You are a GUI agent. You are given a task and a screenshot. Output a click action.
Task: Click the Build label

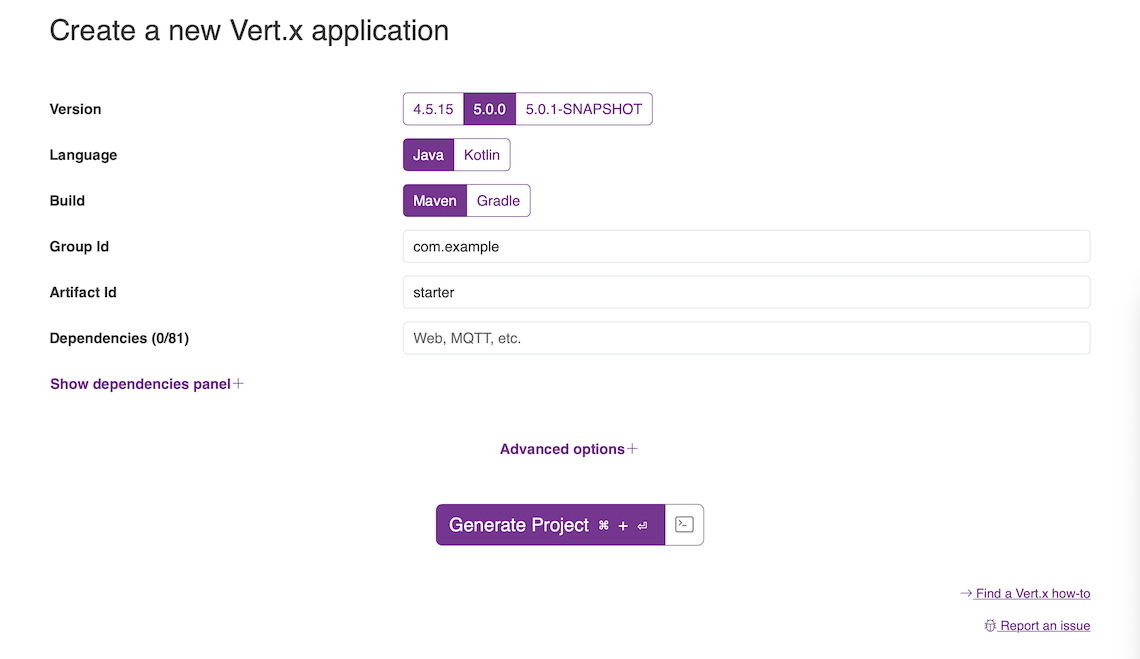67,201
